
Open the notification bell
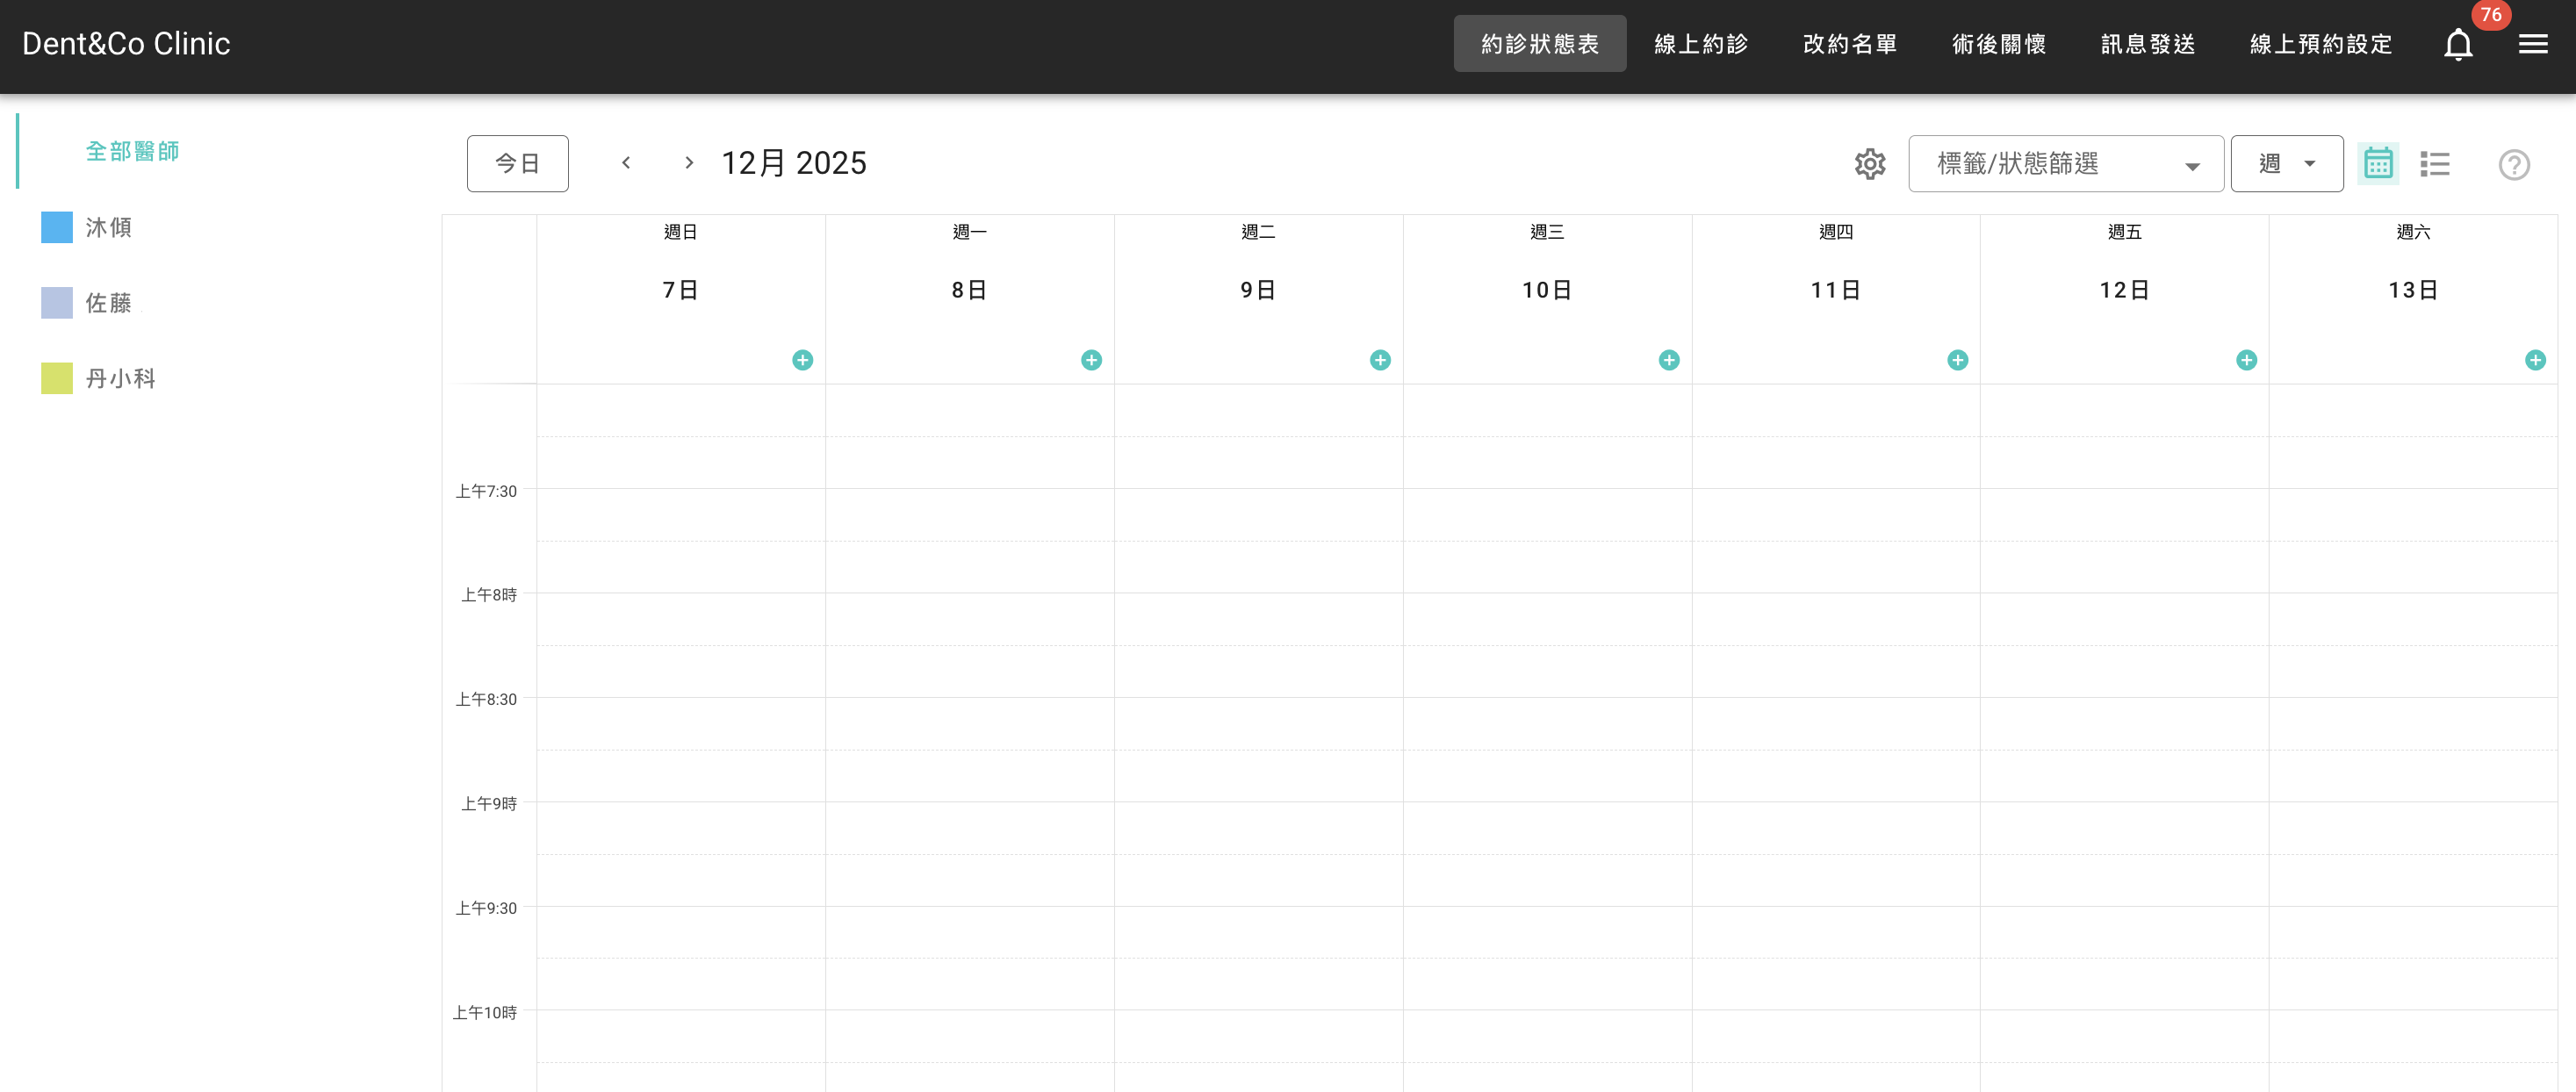coord(2457,45)
